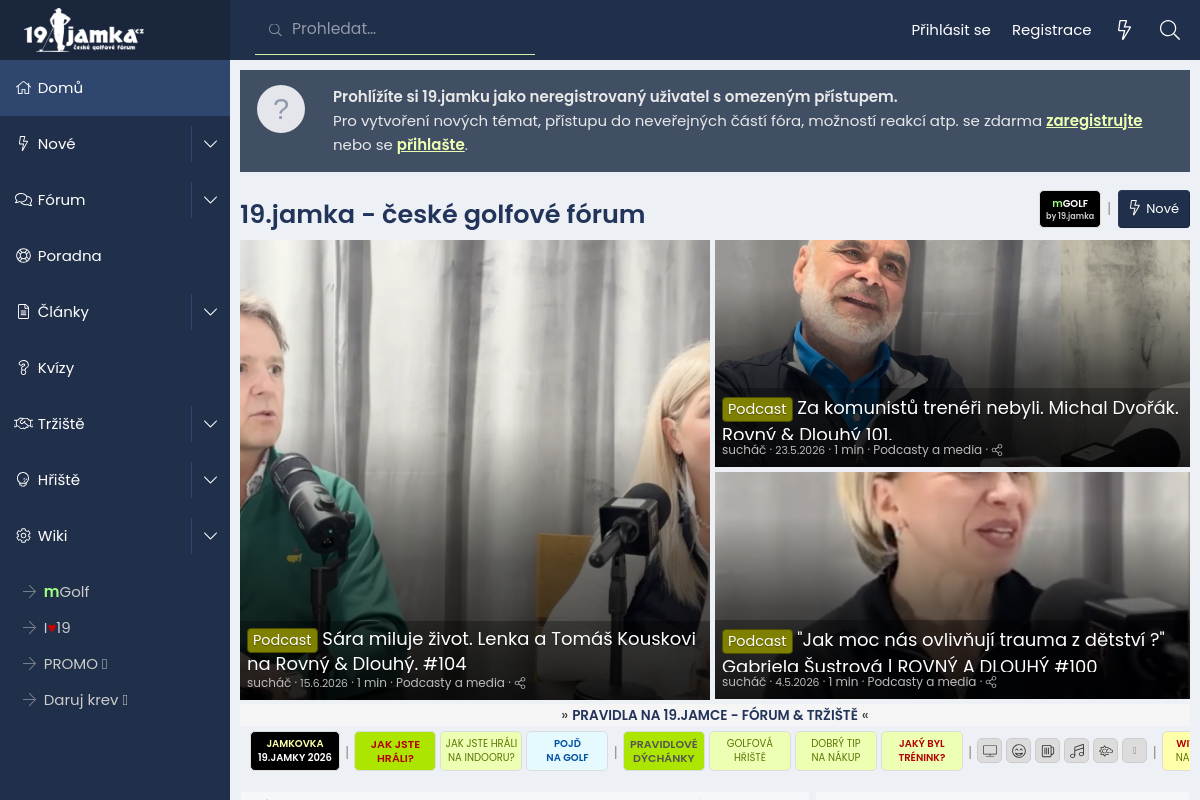Viewport: 1200px width, 800px height.
Task: Expand the Hřiště submenu chevron
Action: coord(210,480)
